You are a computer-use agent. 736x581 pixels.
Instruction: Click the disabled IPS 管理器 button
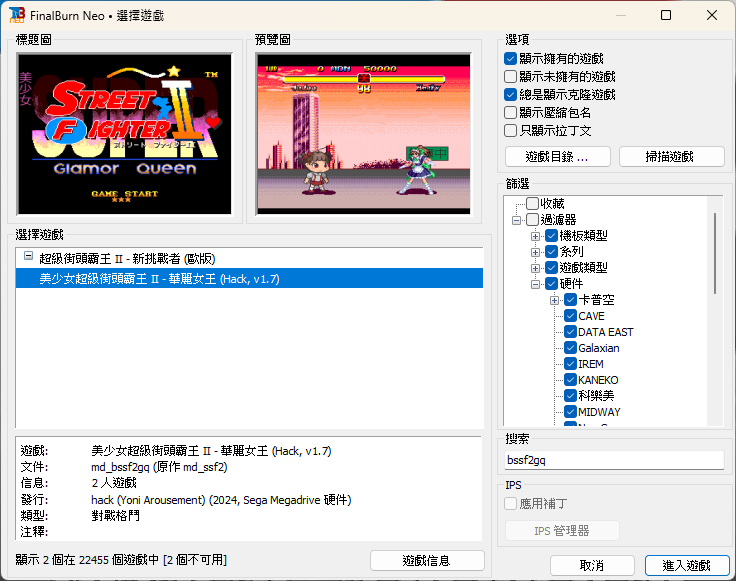pos(562,531)
